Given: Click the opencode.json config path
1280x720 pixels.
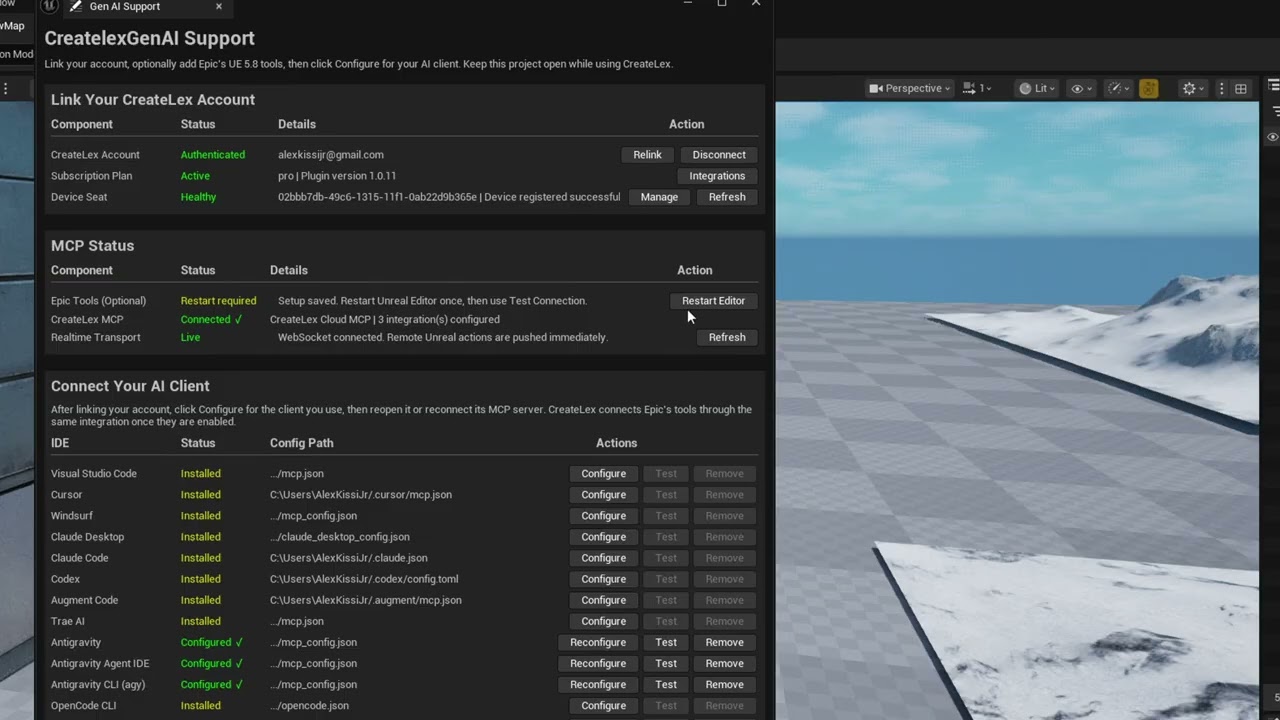Looking at the screenshot, I should click(310, 706).
